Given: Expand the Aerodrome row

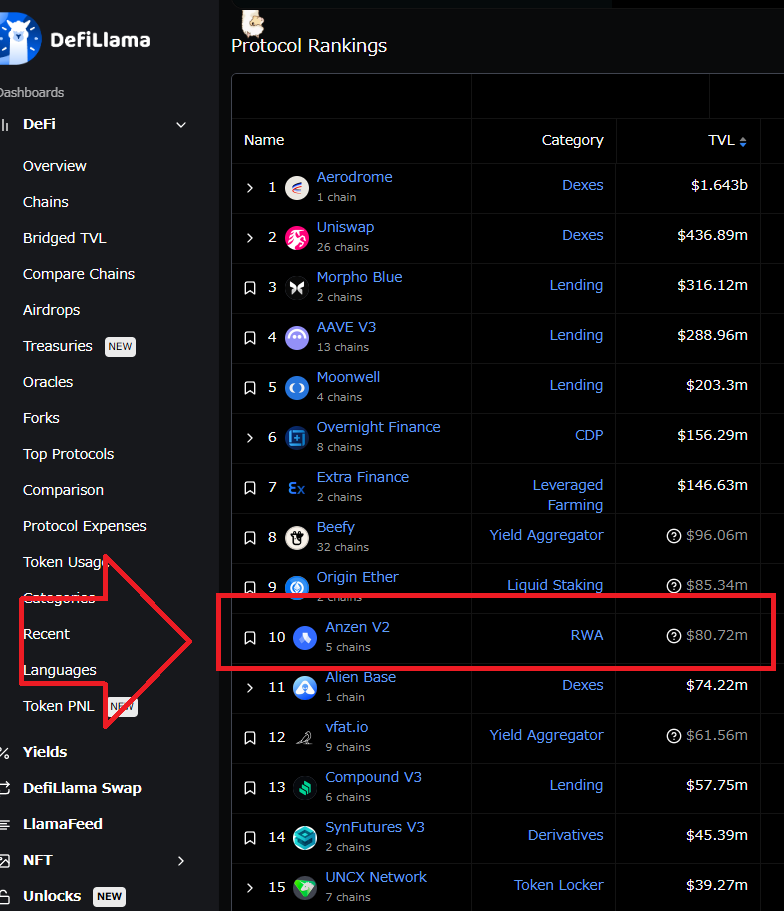Looking at the screenshot, I should pyautogui.click(x=250, y=188).
